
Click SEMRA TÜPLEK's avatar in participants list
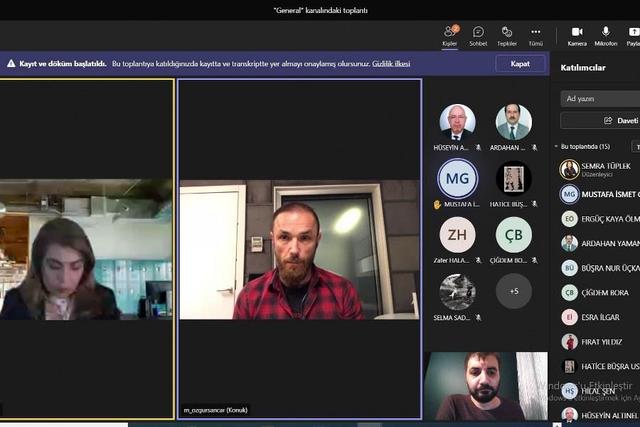click(x=569, y=169)
